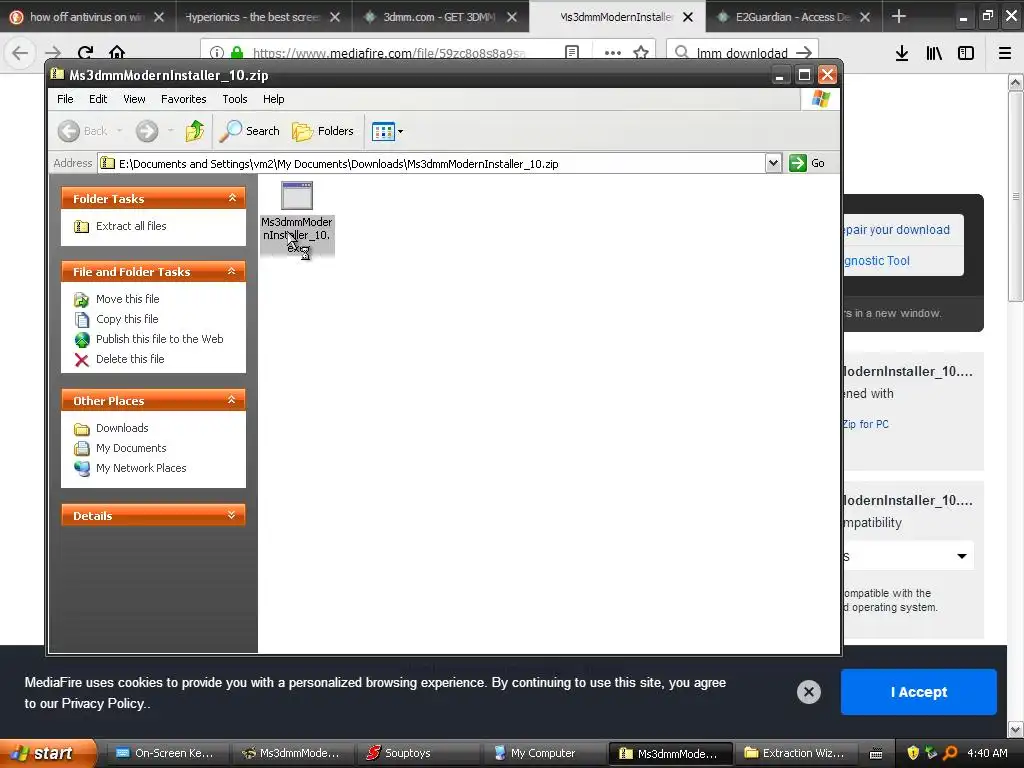Go to browser home page

[117, 52]
